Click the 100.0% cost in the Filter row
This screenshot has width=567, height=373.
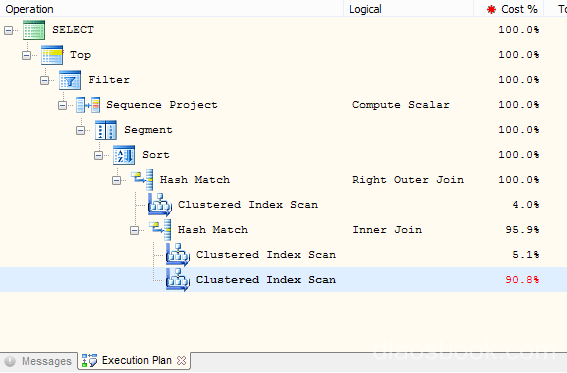519,80
